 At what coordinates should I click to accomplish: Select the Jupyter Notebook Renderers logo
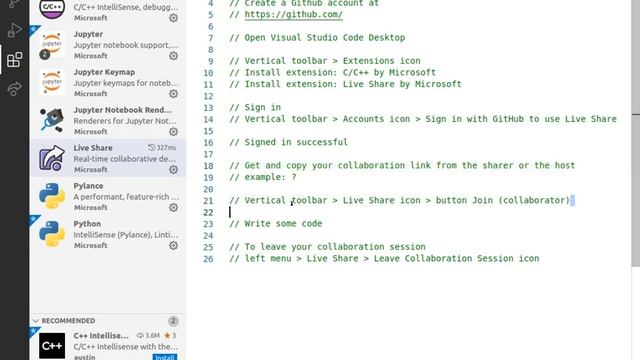click(52, 120)
